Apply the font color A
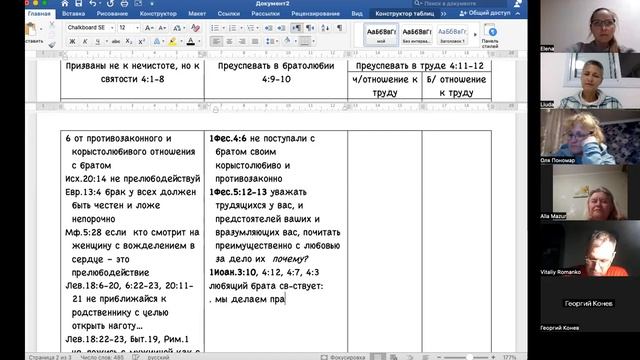The height and width of the screenshot is (360, 640). coord(190,41)
